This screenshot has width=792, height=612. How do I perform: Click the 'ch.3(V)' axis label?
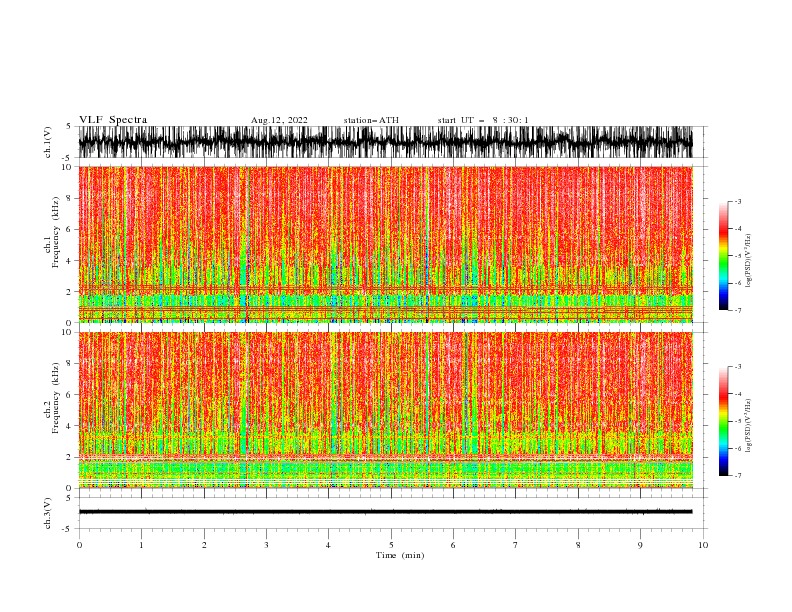[x=48, y=513]
